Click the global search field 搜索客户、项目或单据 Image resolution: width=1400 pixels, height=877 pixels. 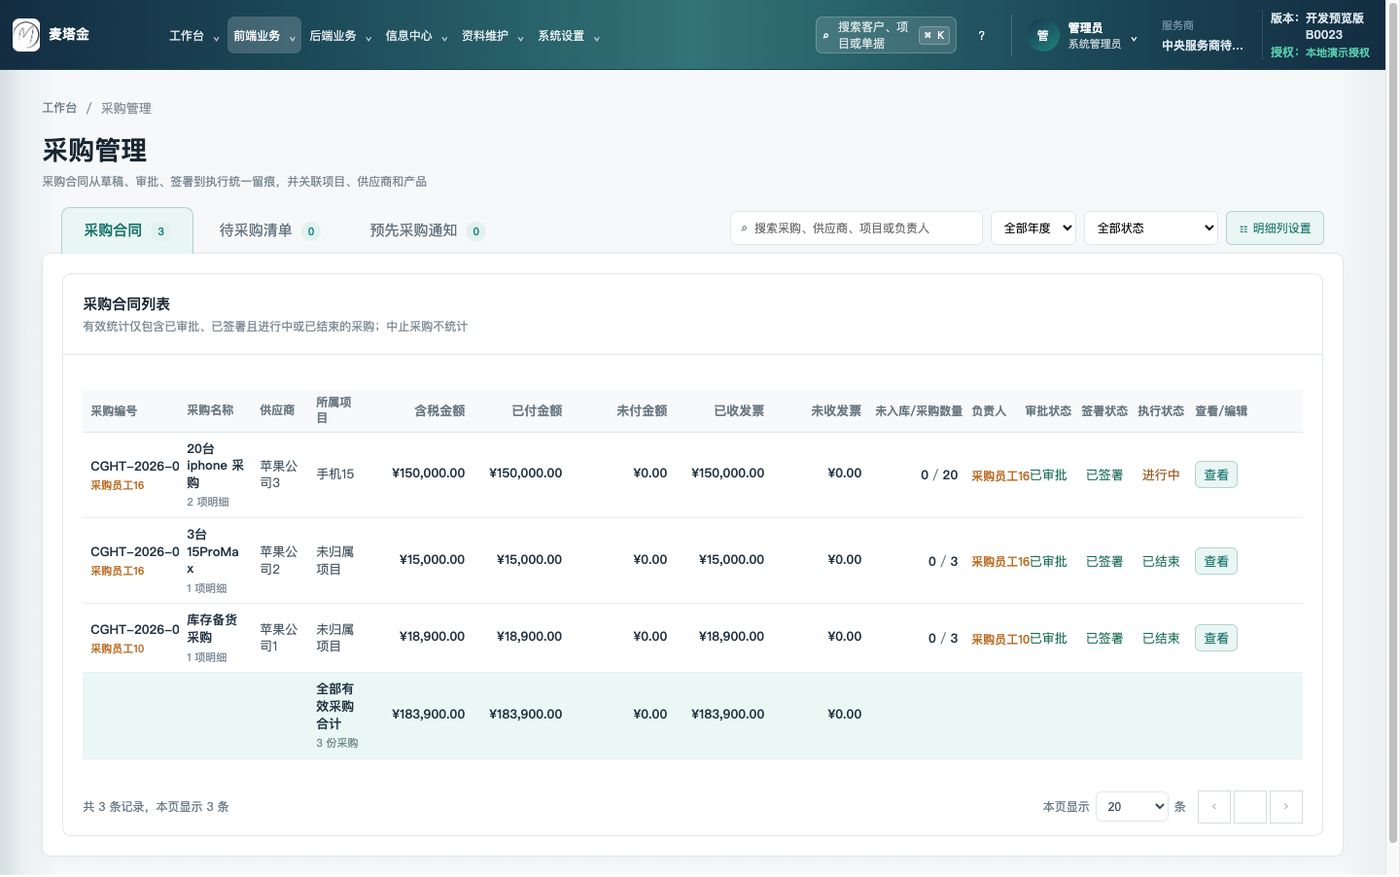pyautogui.click(x=886, y=35)
